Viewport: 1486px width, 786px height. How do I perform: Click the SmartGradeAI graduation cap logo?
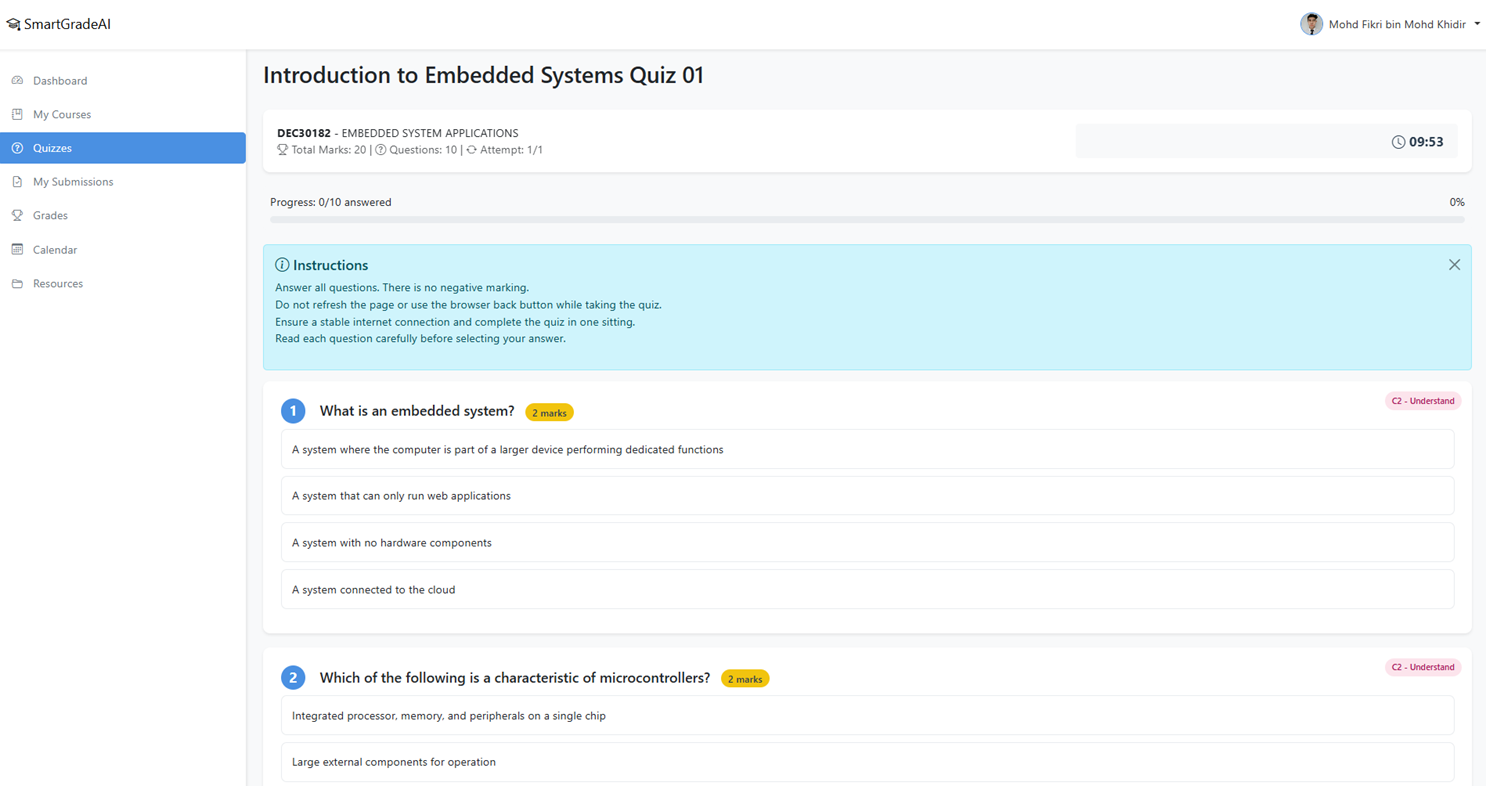[14, 23]
